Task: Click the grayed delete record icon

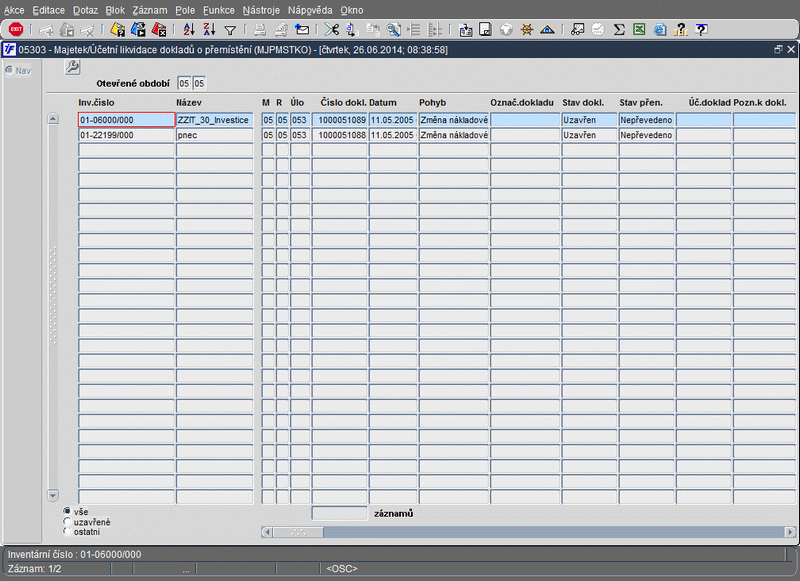Action: coord(87,31)
